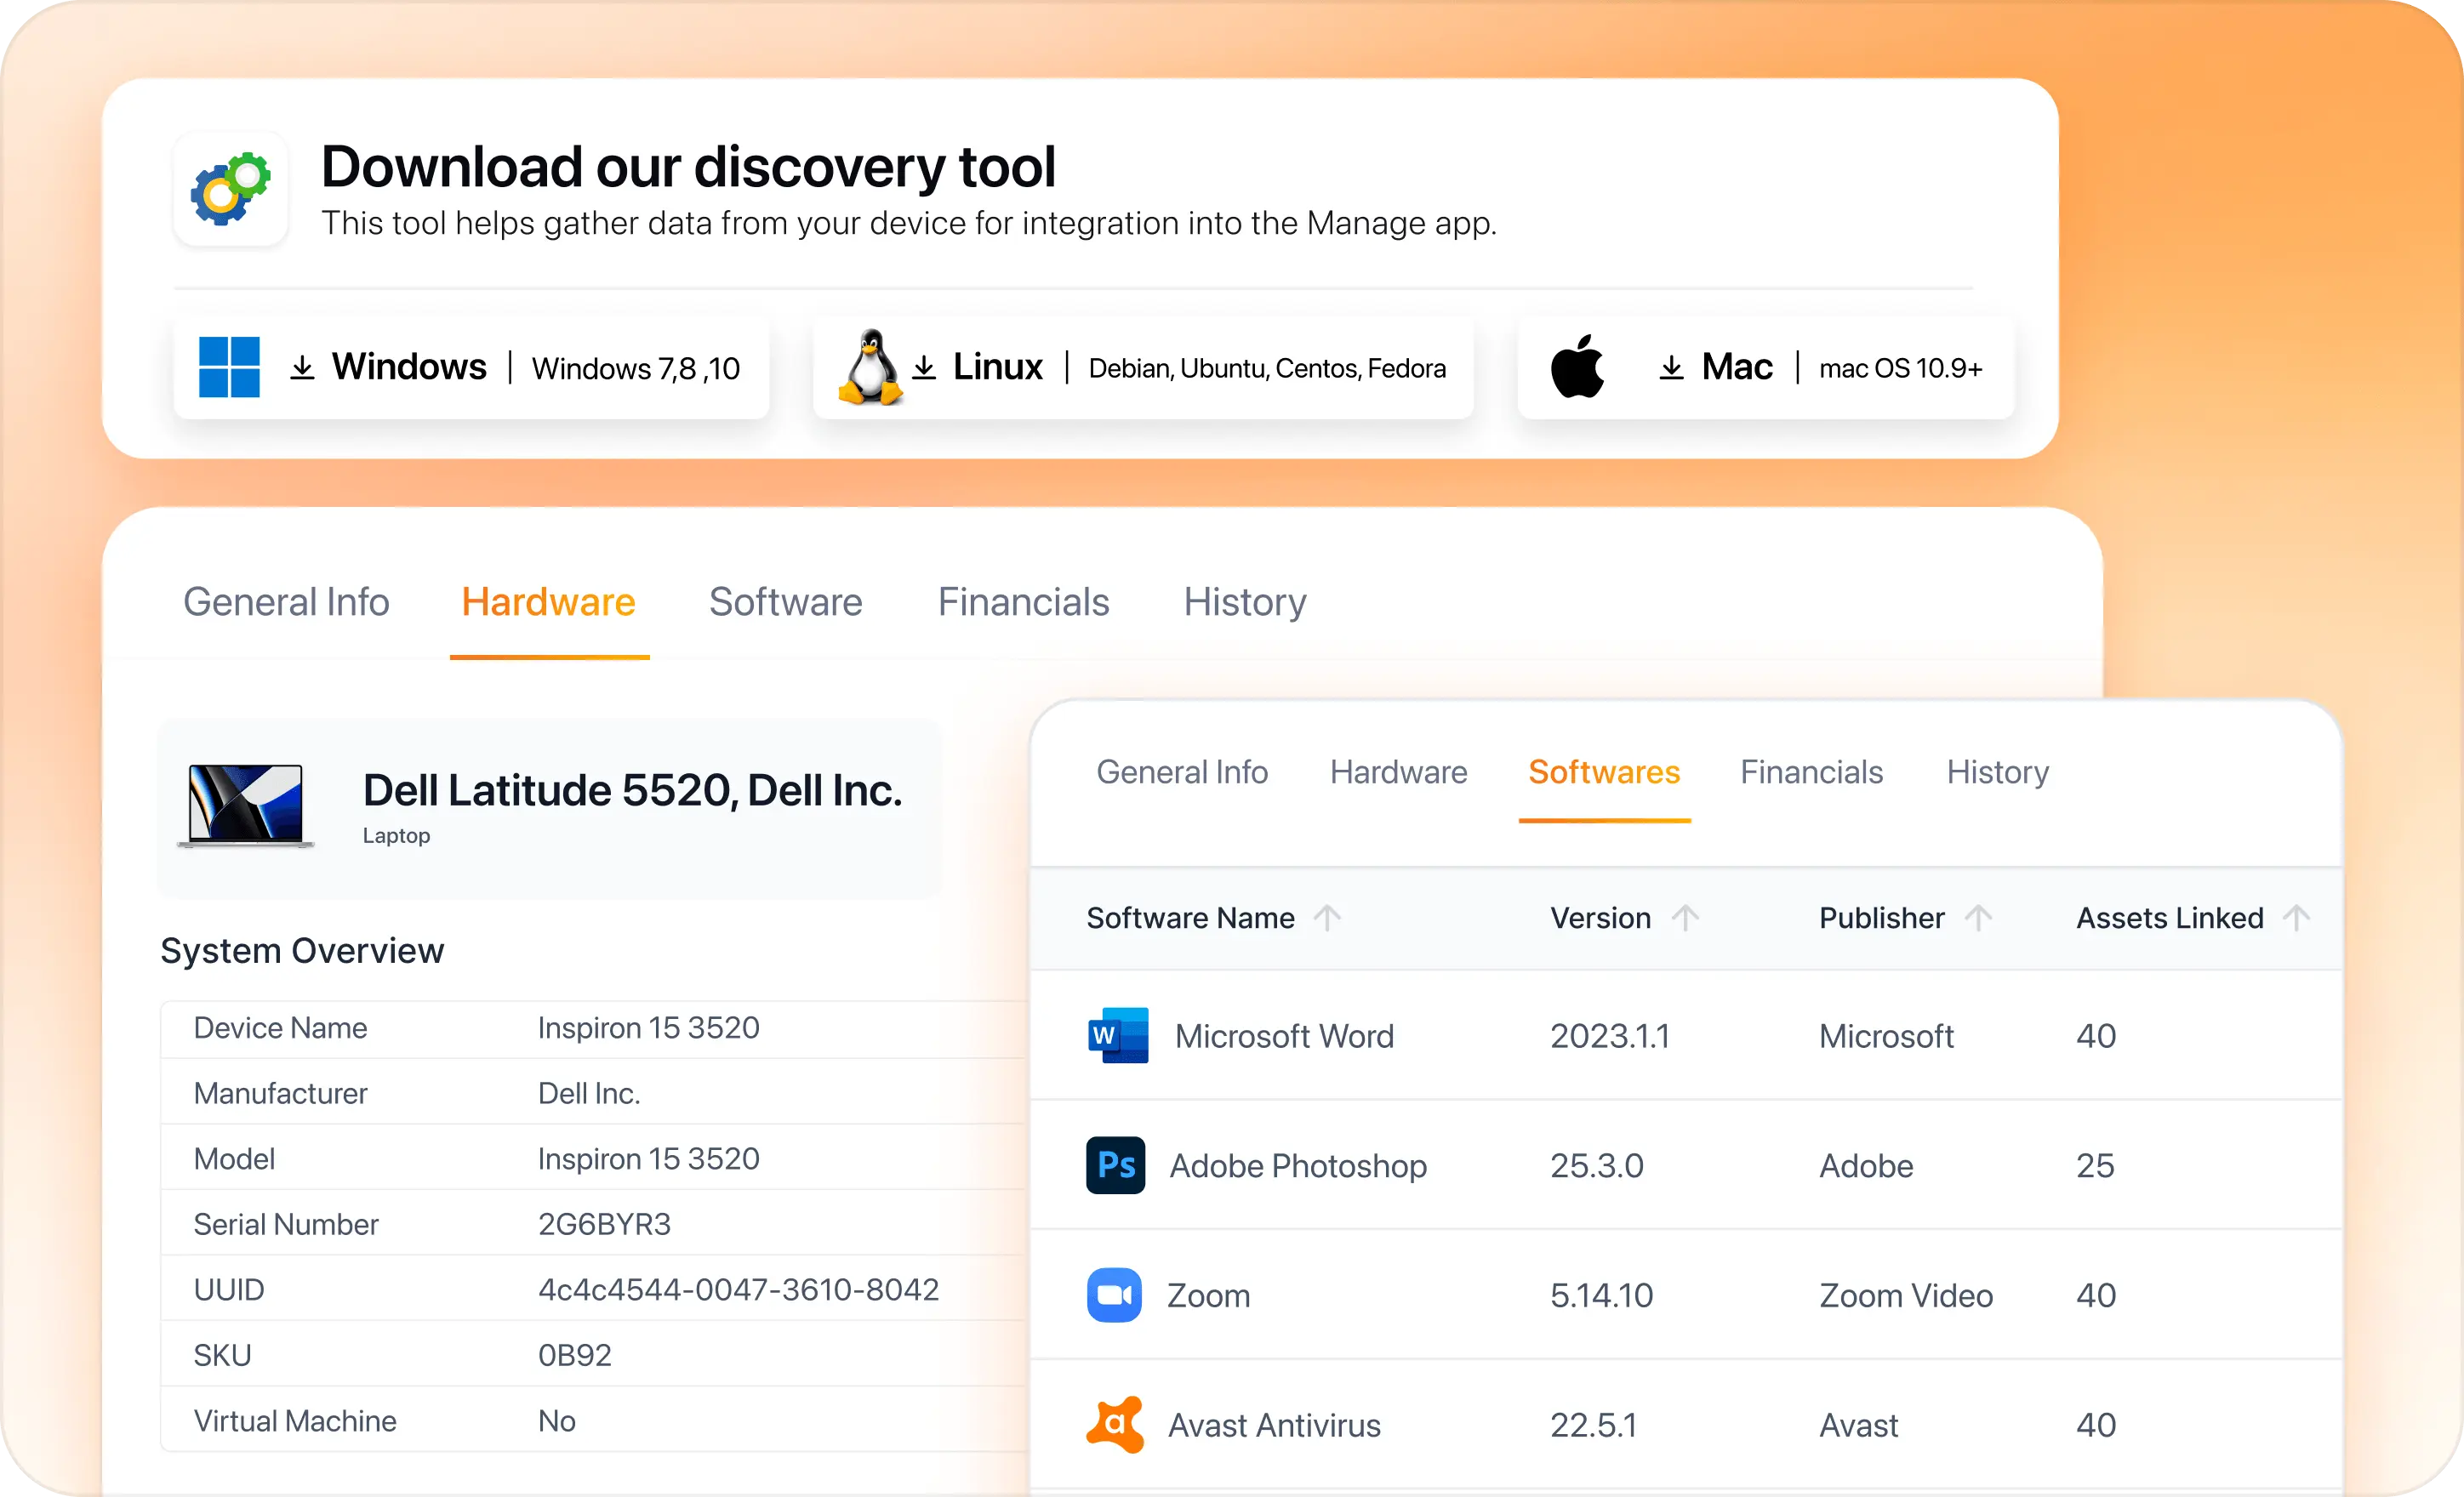Screen dimensions: 2464x1497
Task: Click the Adobe Photoshop Ps icon
Action: pyautogui.click(x=1115, y=1165)
